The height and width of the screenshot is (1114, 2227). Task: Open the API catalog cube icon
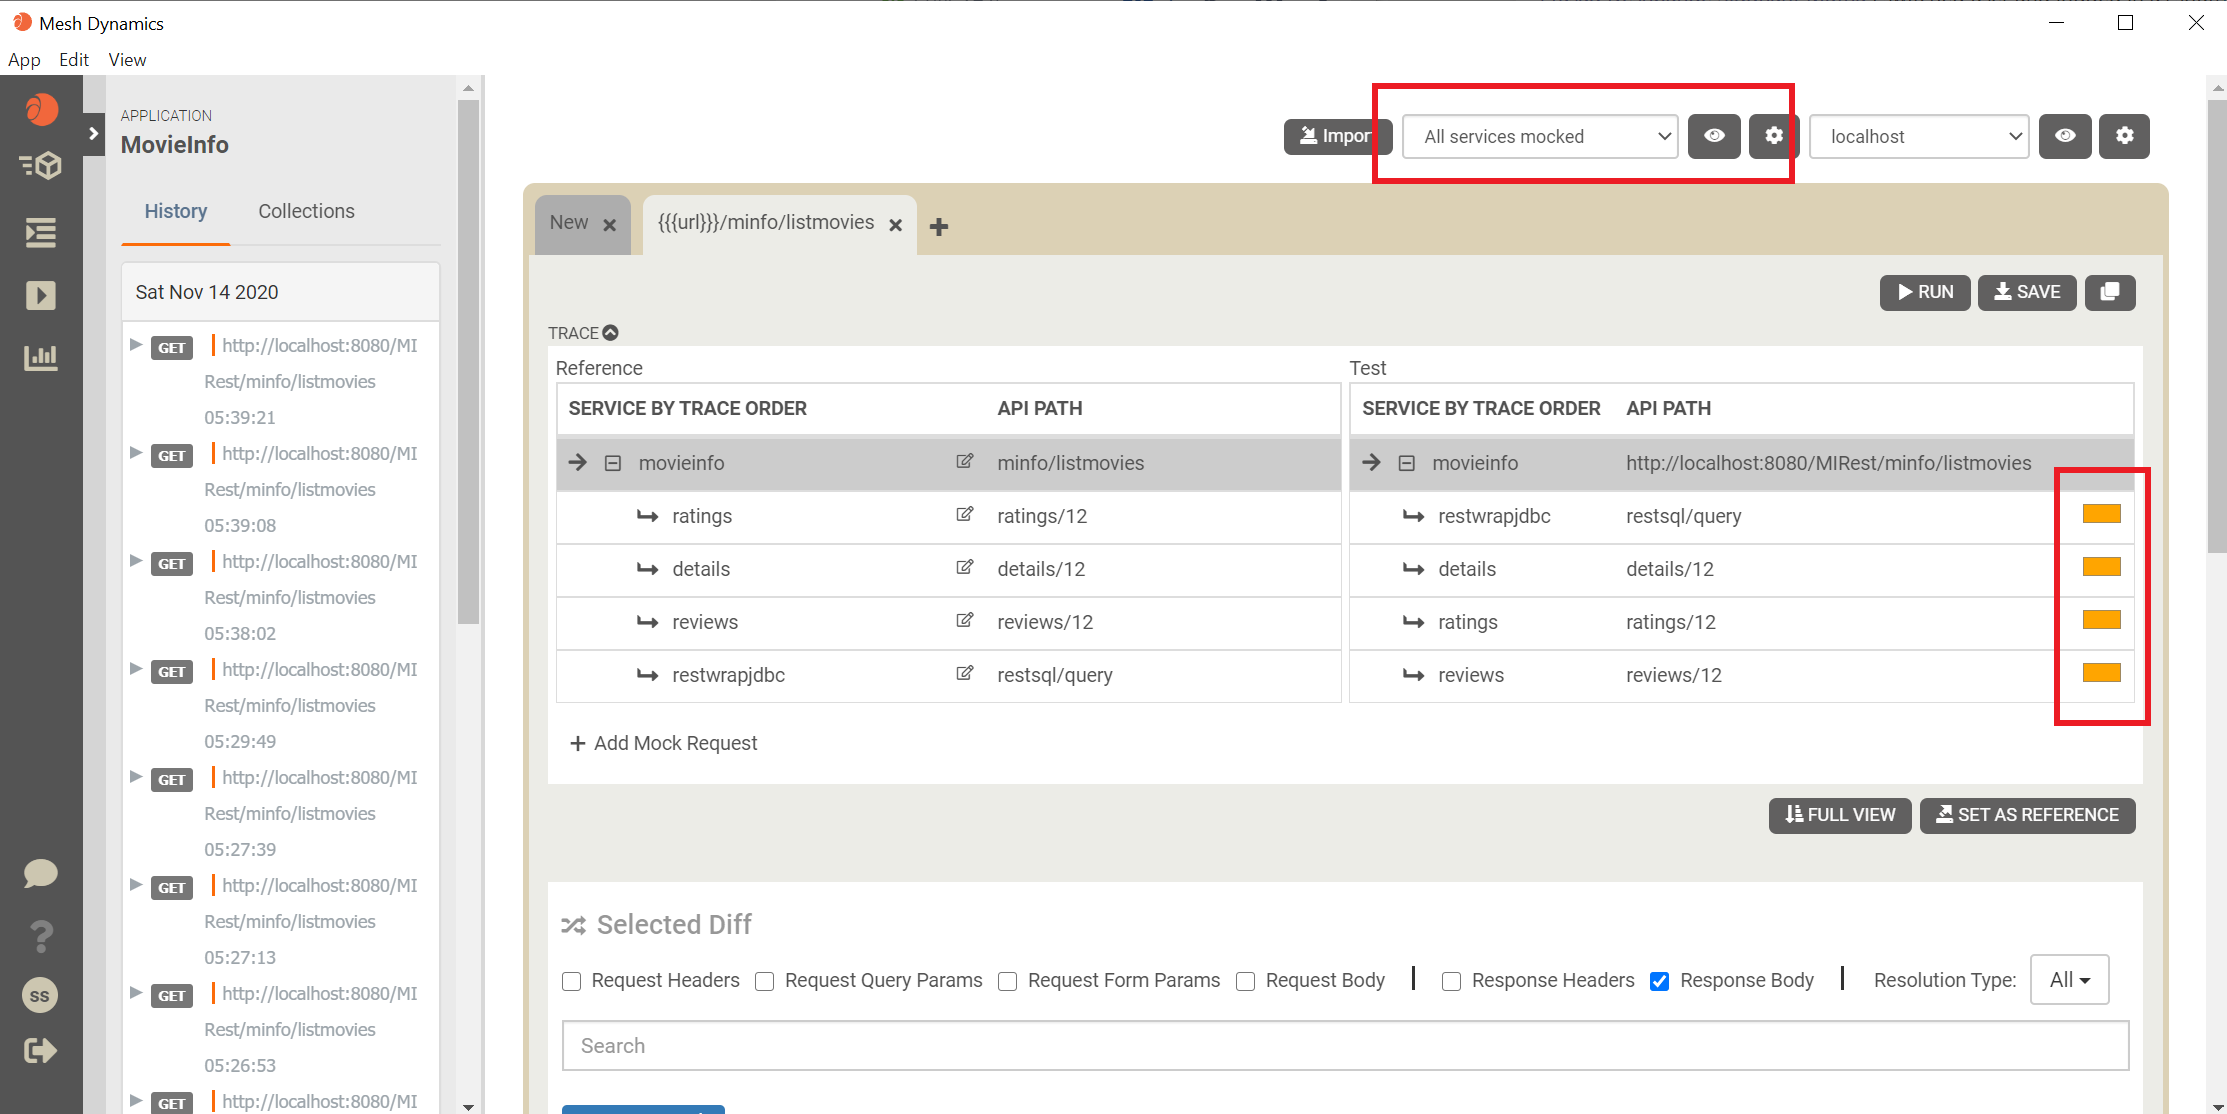(x=41, y=166)
